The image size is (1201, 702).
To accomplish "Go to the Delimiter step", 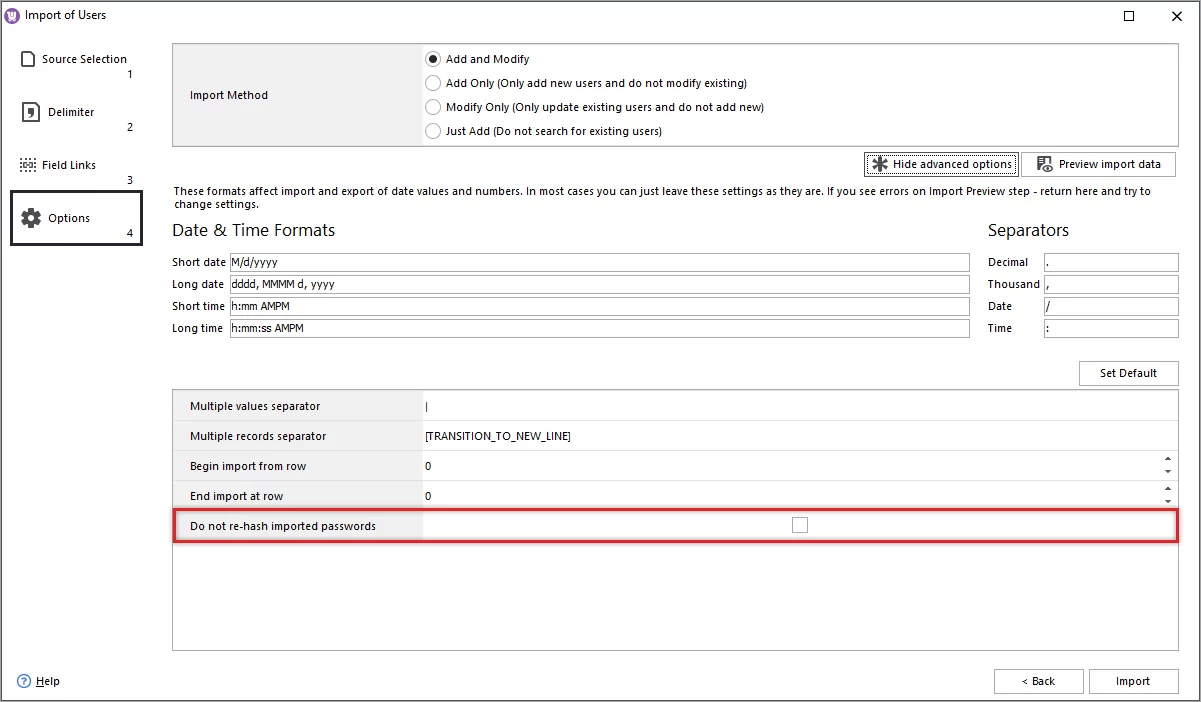I will [x=70, y=112].
